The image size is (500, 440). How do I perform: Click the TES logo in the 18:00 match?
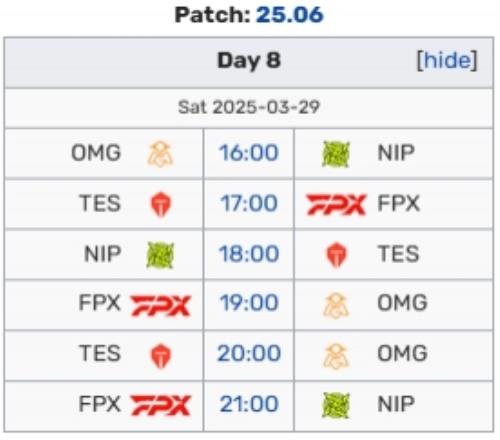click(x=336, y=255)
